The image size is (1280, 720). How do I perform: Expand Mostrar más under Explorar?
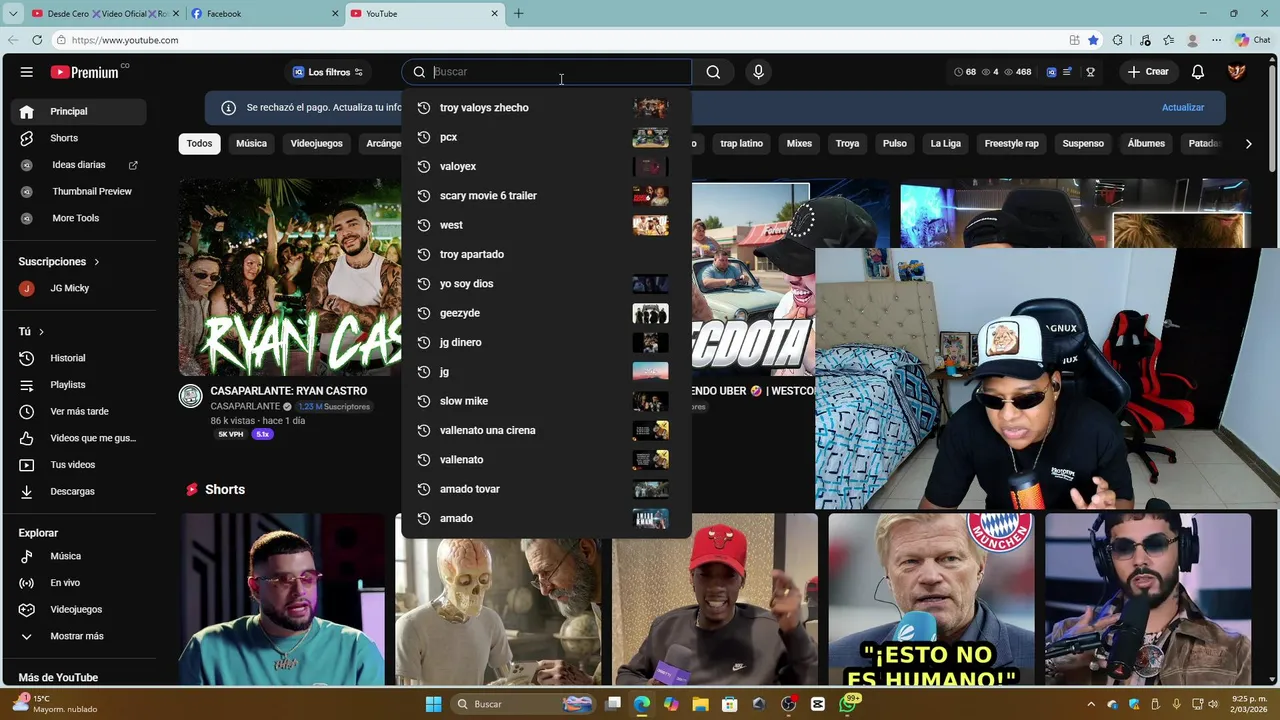tap(77, 636)
